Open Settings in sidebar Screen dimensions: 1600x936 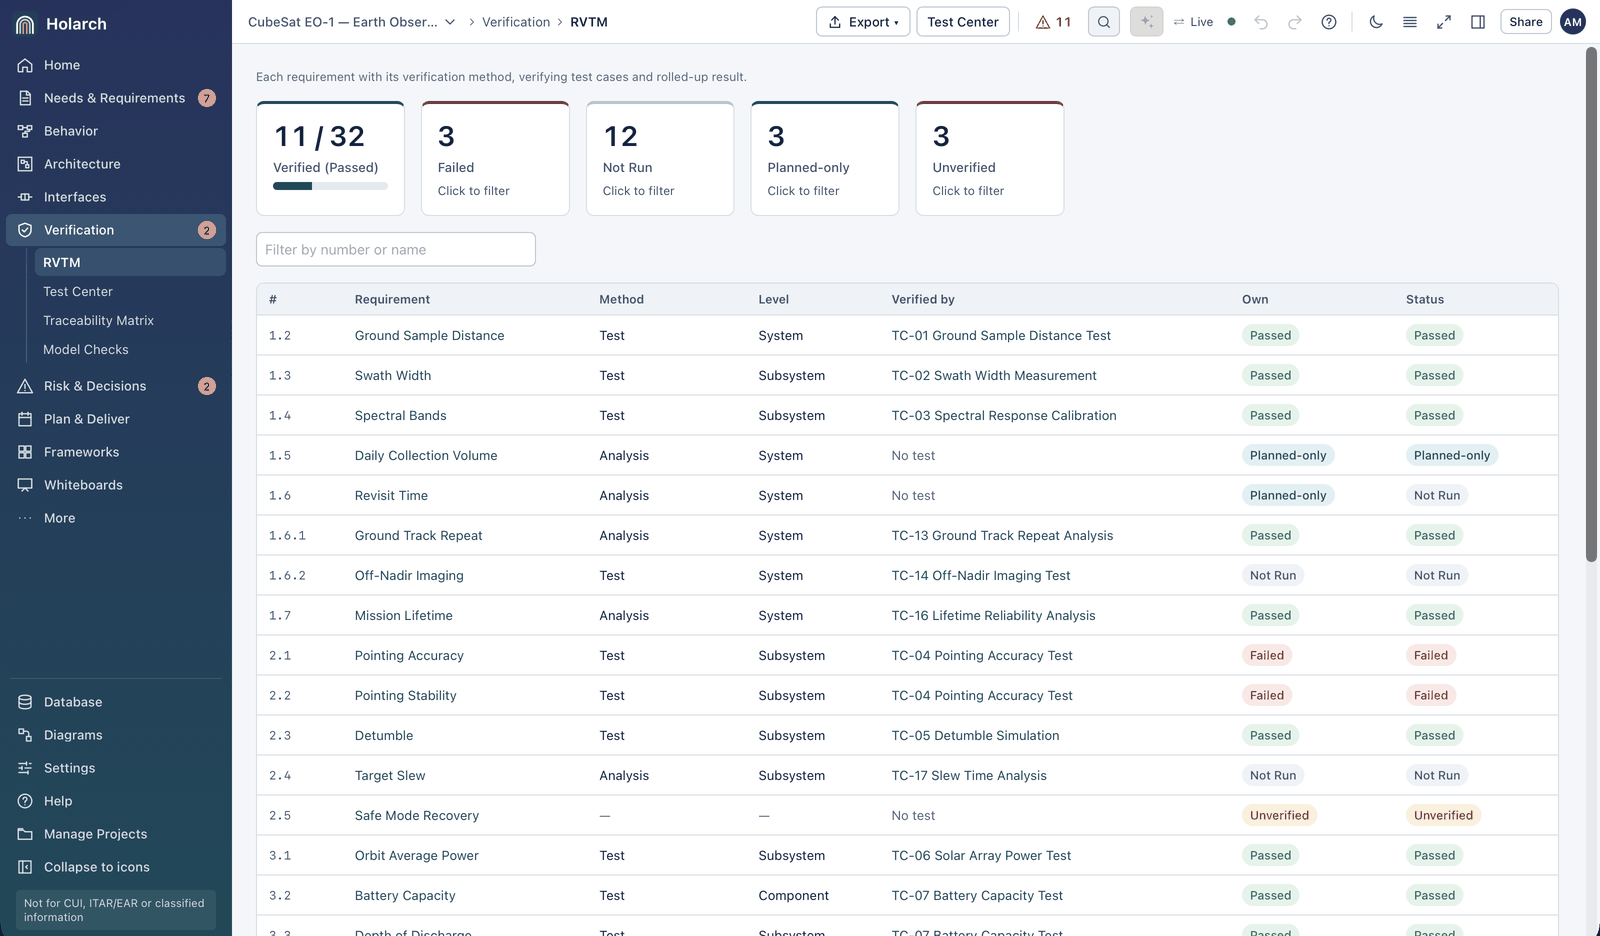[x=116, y=768]
